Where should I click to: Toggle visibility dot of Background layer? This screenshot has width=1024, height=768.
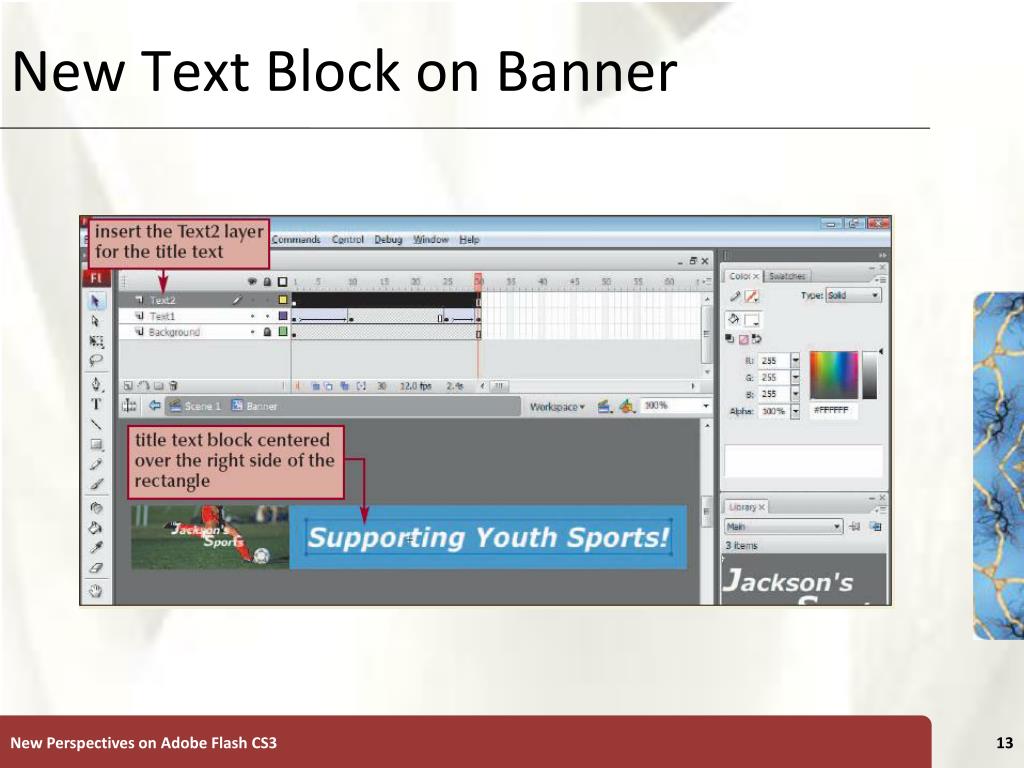[253, 332]
